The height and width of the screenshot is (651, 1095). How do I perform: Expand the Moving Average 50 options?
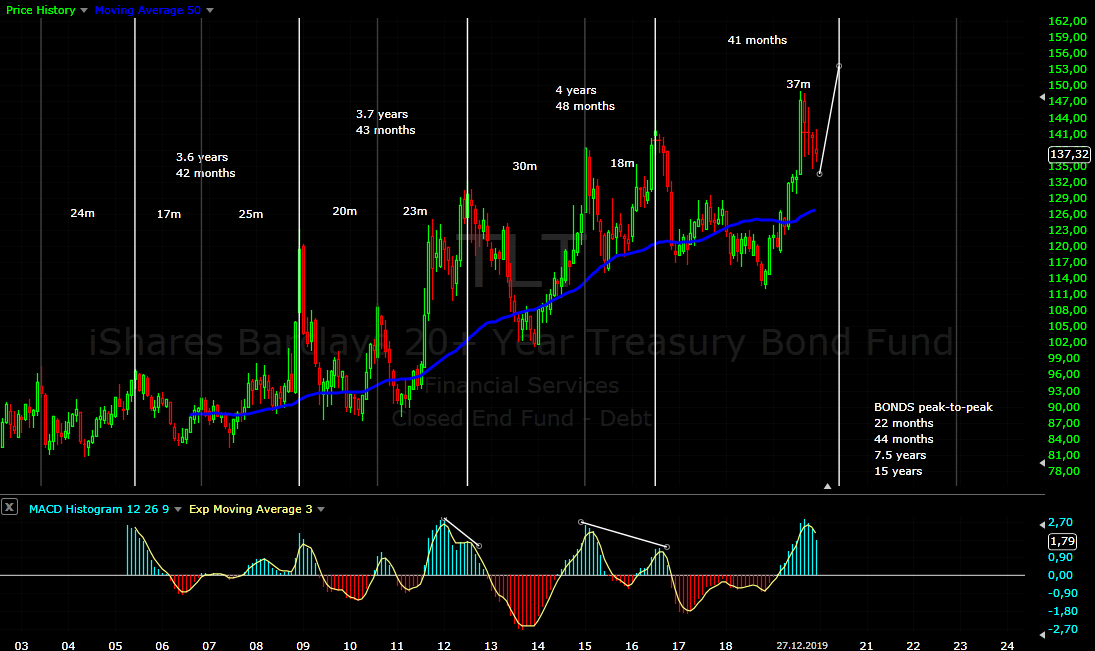tap(209, 9)
